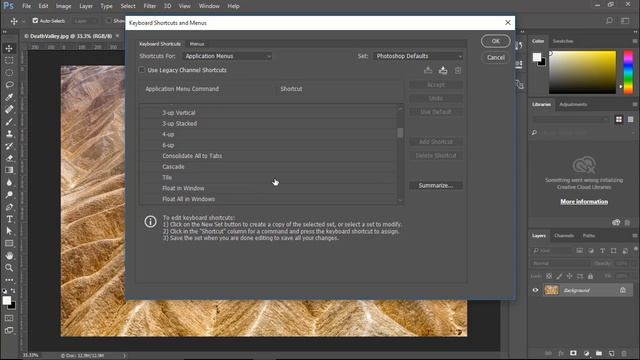The height and width of the screenshot is (360, 640).
Task: Open workspace switcher in options bar
Action: (x=625, y=20)
